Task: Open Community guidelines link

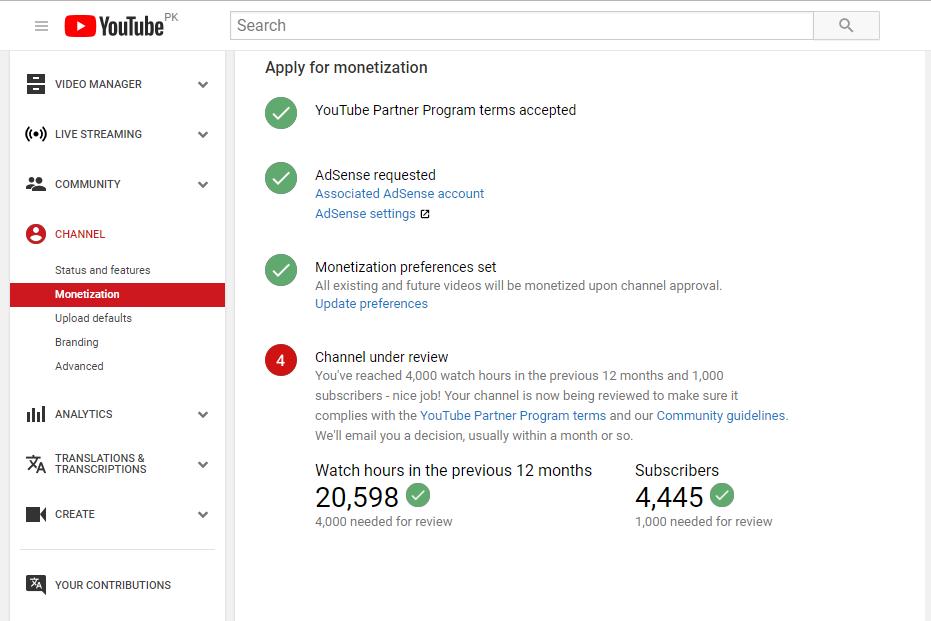Action: 721,416
